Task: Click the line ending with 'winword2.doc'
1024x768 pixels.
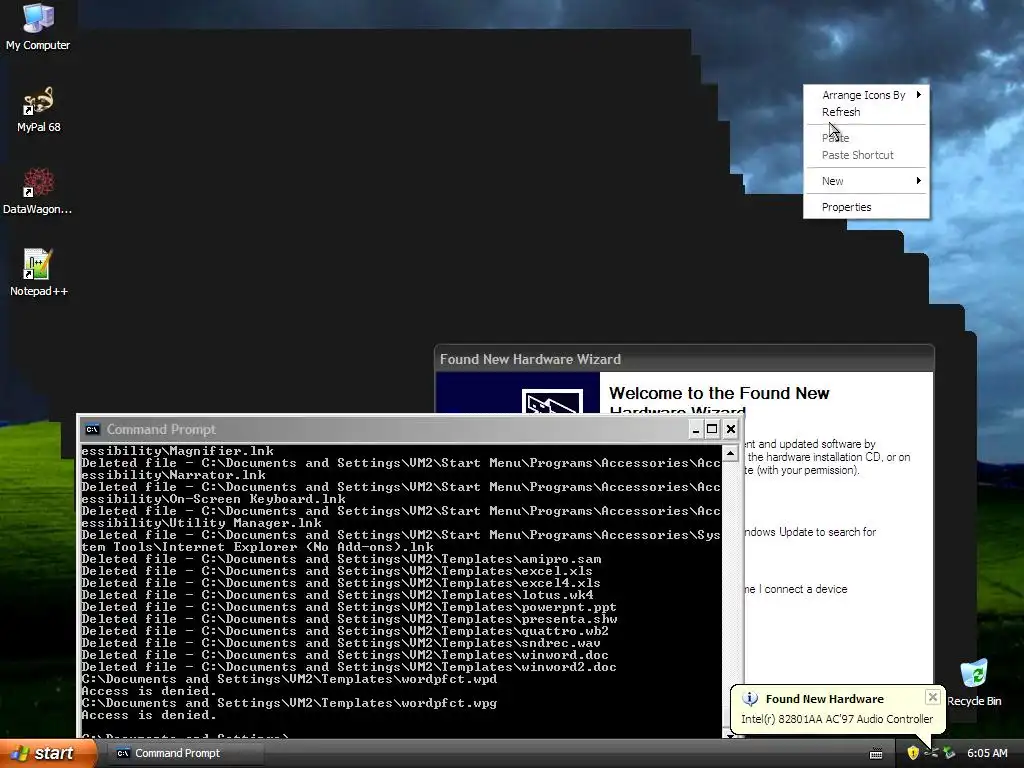Action: pyautogui.click(x=349, y=667)
